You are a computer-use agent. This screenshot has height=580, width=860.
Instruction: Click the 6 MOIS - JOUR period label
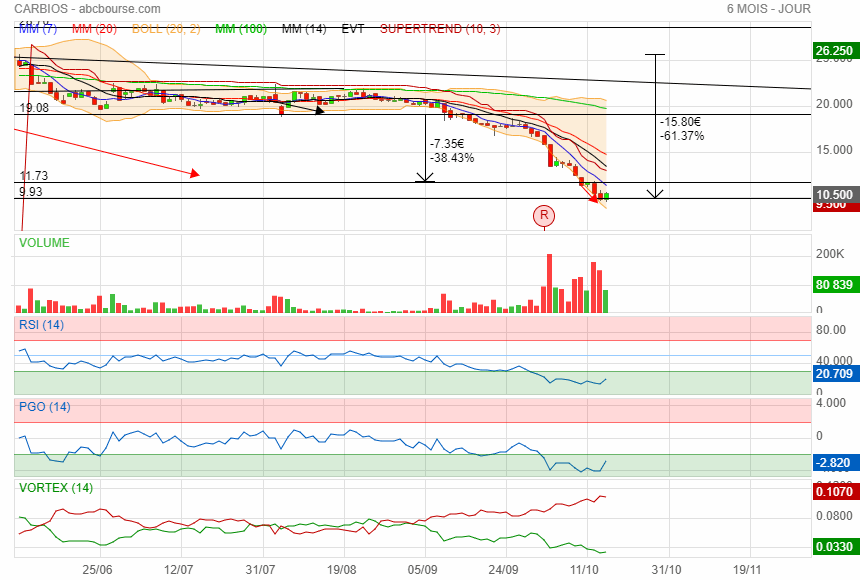[x=768, y=9]
